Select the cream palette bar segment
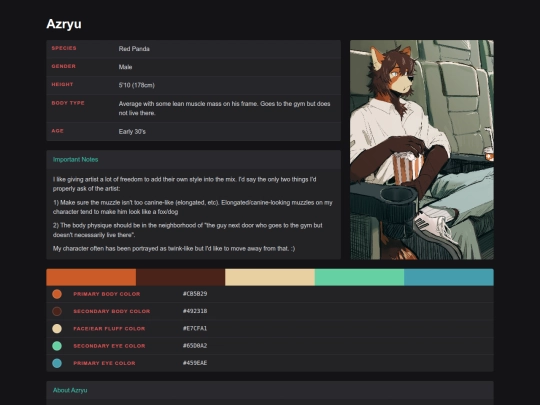 pyautogui.click(x=270, y=277)
